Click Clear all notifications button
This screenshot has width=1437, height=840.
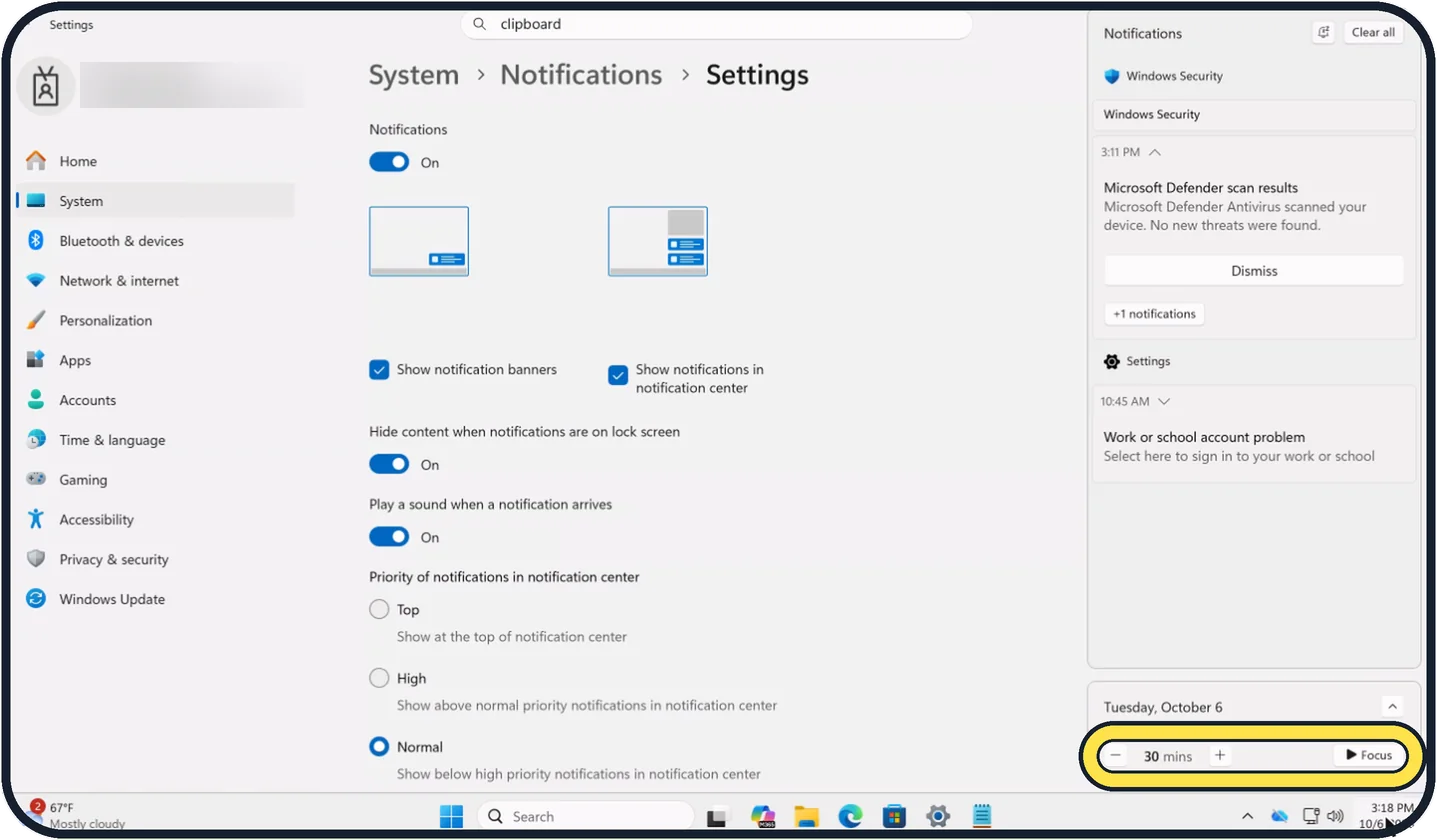point(1373,33)
